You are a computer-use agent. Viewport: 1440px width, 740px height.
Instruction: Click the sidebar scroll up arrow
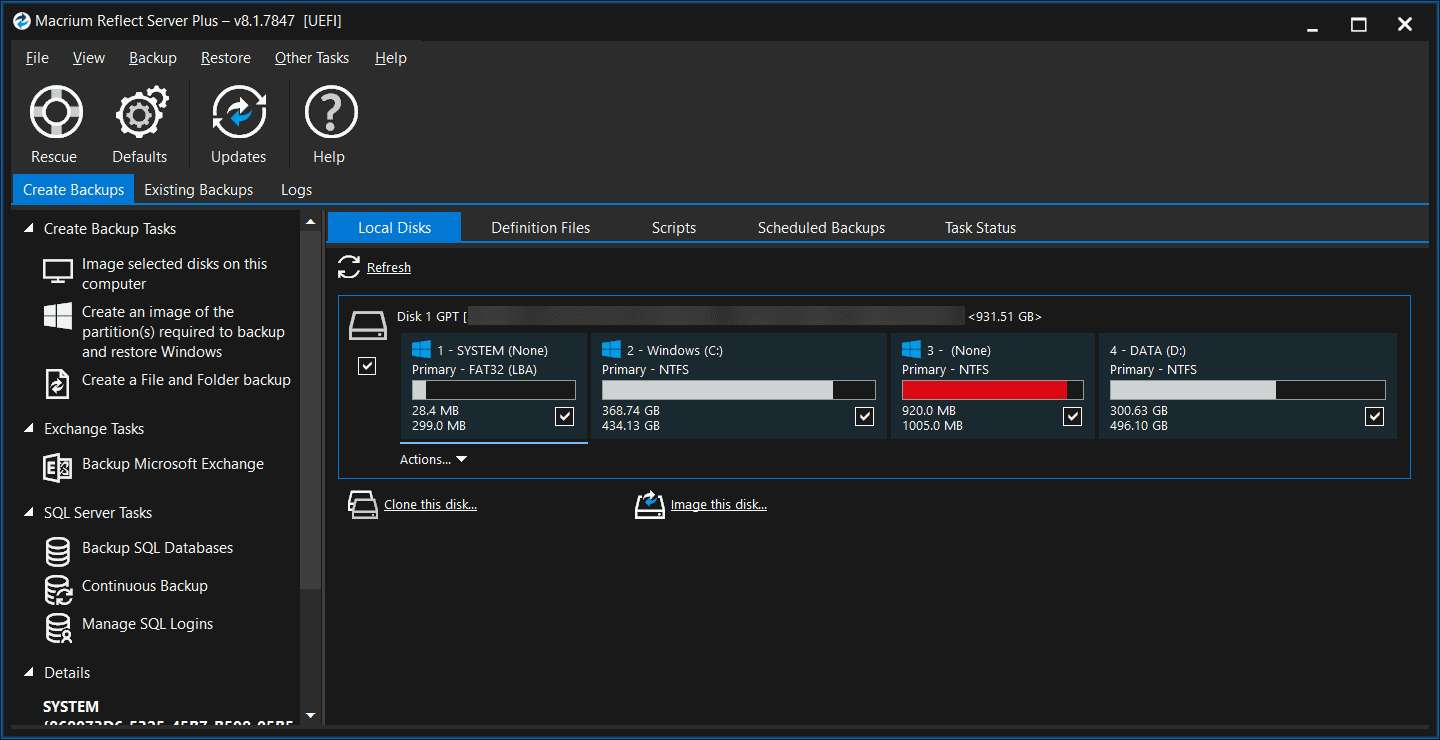[310, 221]
